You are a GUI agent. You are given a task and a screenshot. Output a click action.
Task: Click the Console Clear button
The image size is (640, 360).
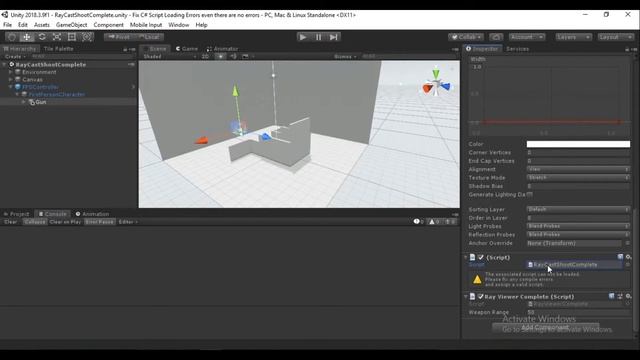(11, 222)
